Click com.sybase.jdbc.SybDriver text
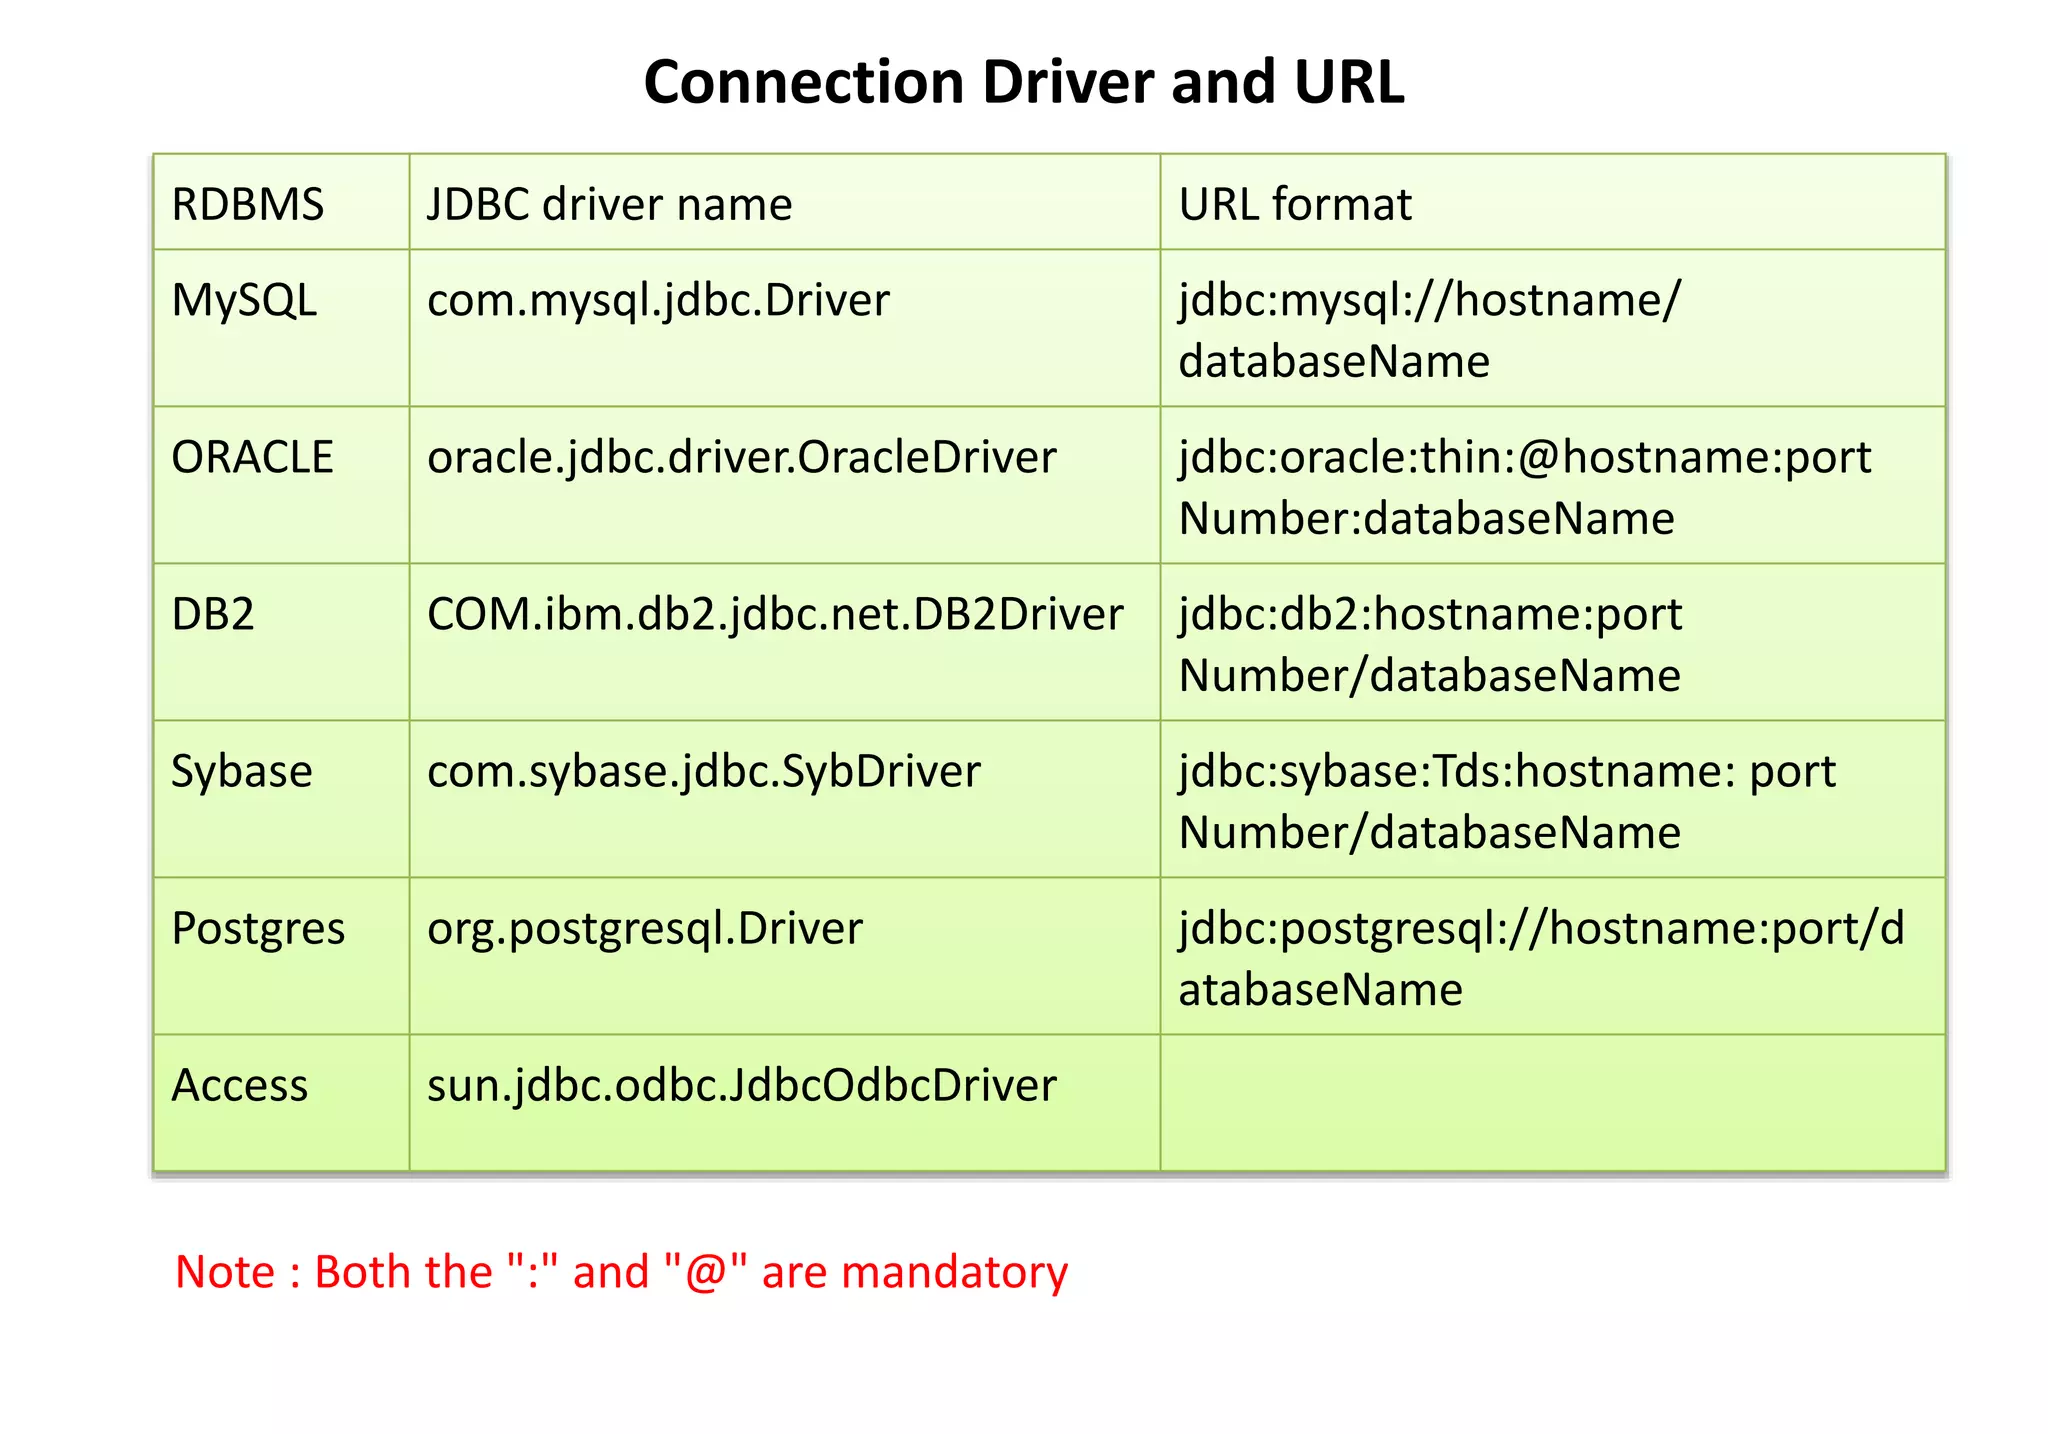 tap(703, 771)
